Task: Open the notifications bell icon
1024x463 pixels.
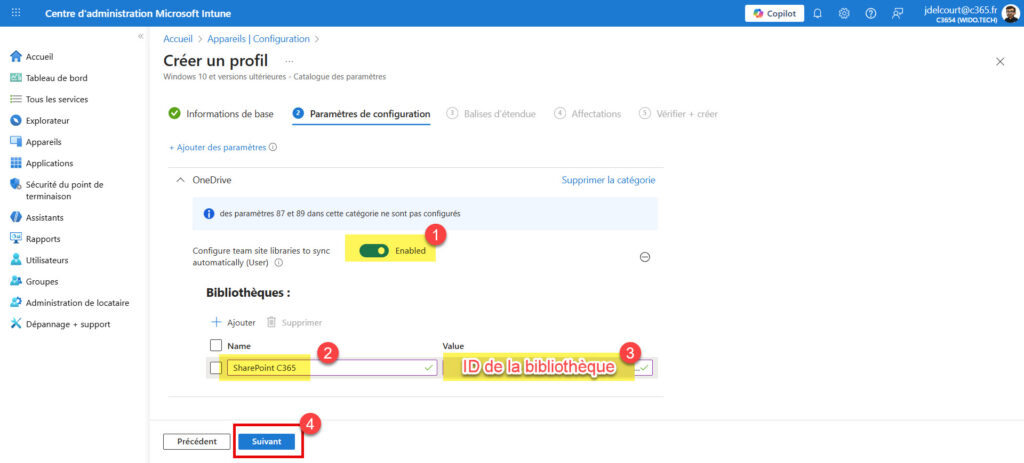Action: [818, 13]
